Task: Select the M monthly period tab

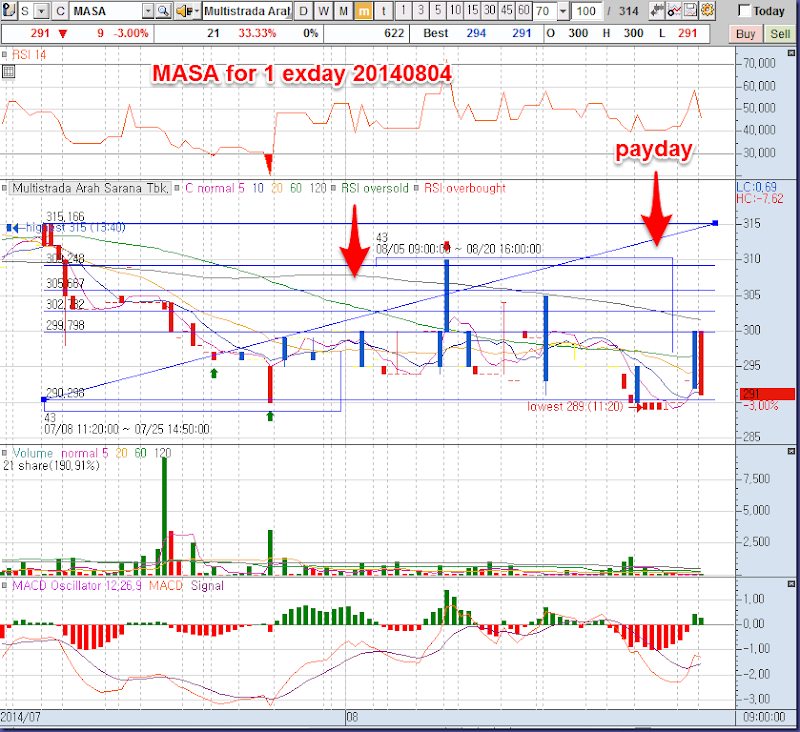Action: [343, 11]
